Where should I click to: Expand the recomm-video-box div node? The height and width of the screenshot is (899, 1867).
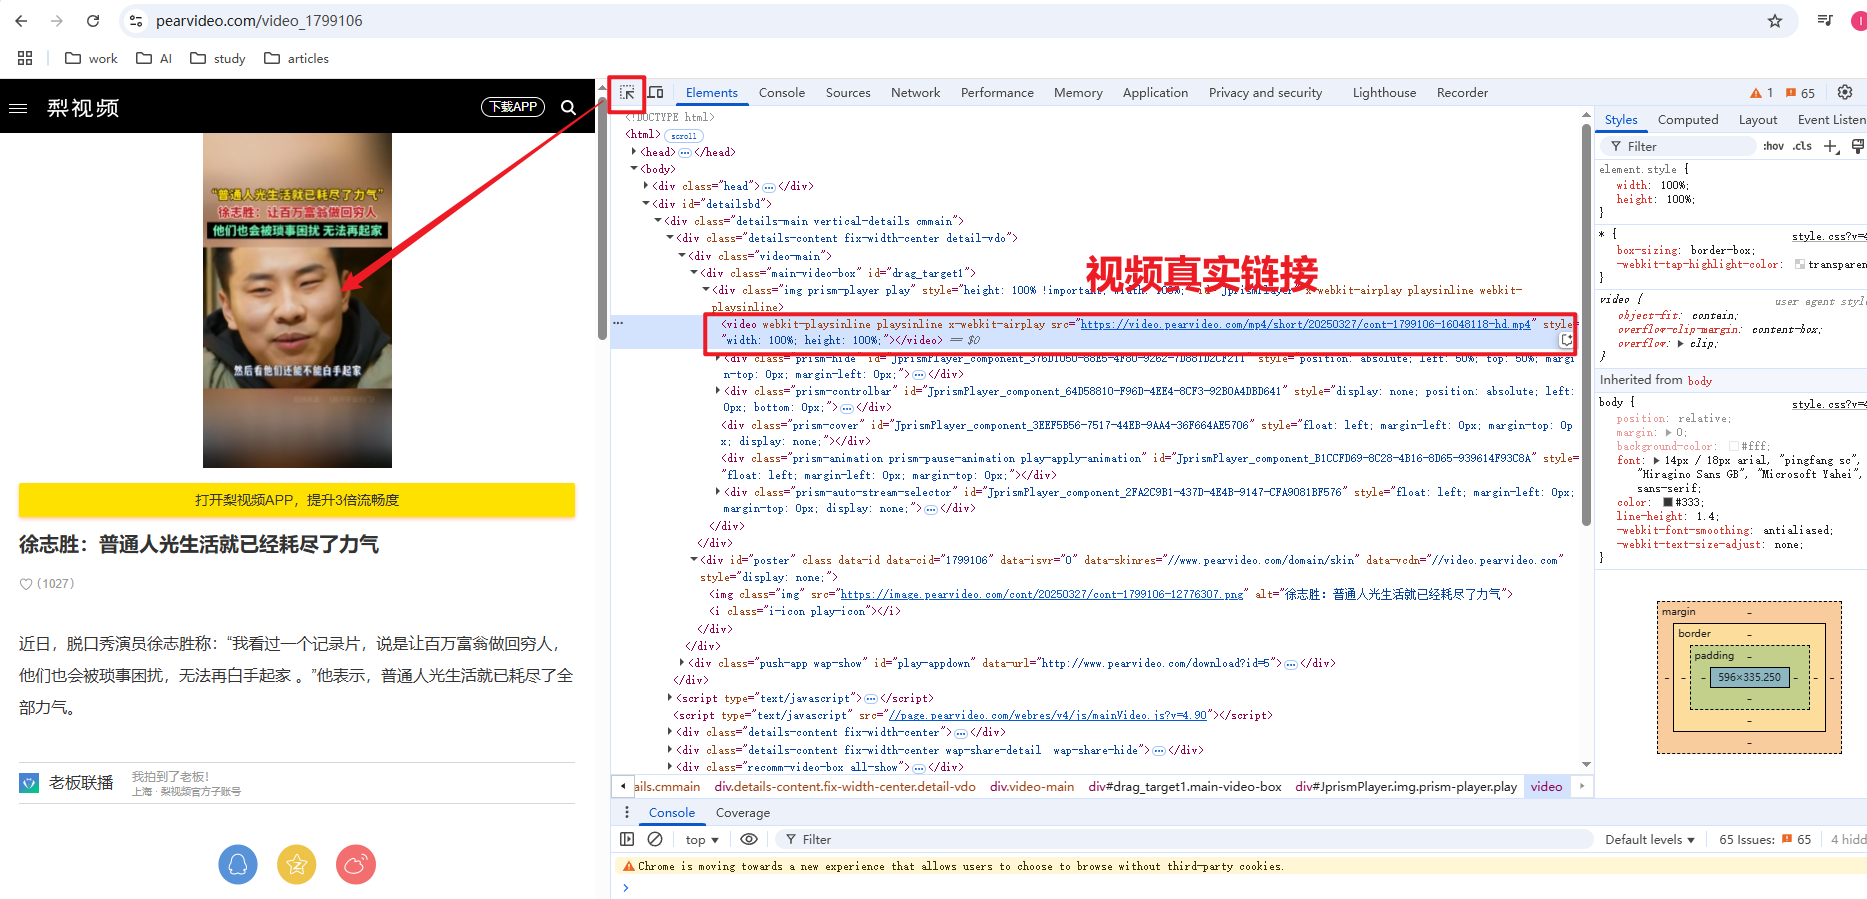pyautogui.click(x=670, y=767)
